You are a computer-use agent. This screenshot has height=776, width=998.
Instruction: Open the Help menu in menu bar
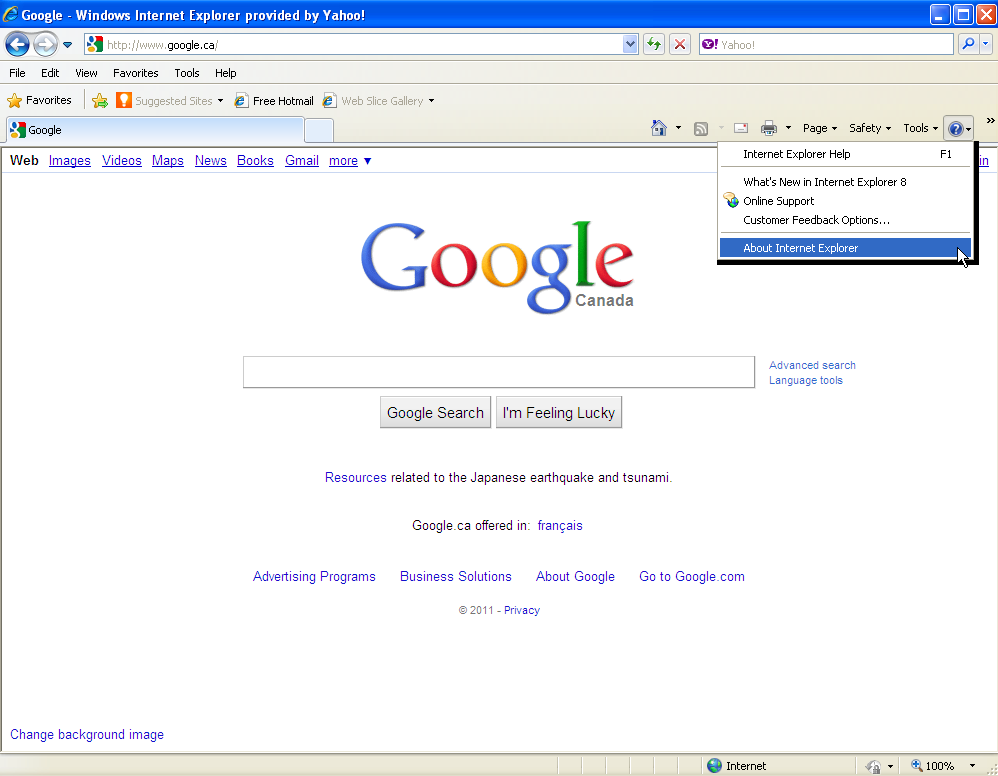225,73
